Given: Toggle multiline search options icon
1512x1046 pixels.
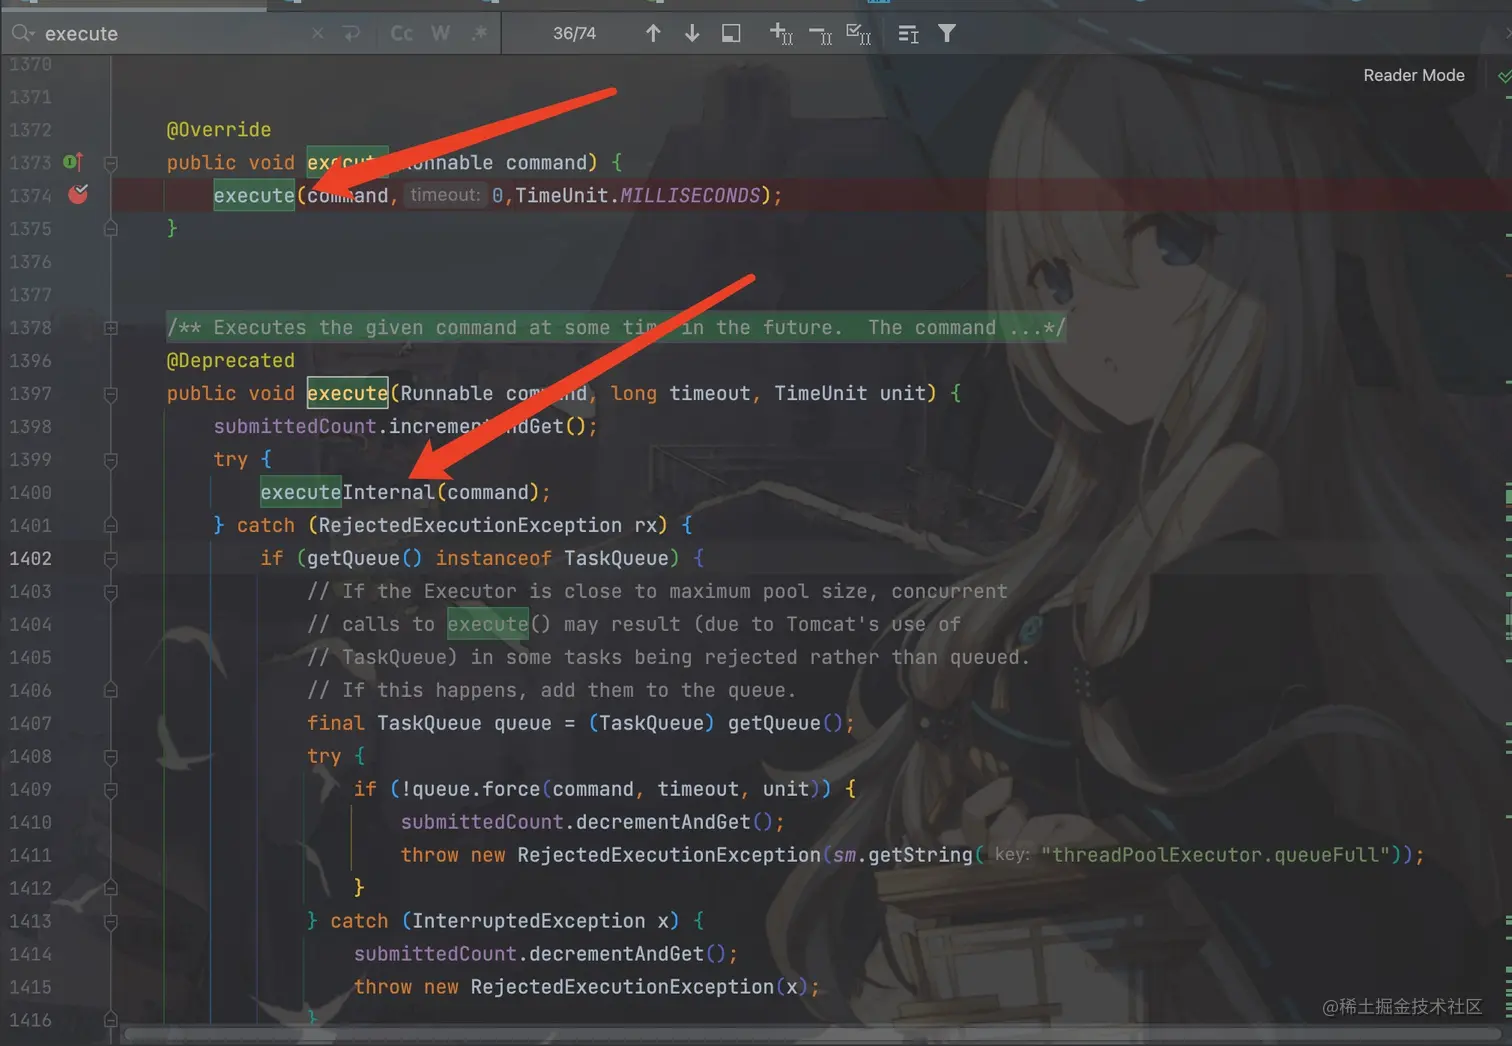Looking at the screenshot, I should coord(908,34).
